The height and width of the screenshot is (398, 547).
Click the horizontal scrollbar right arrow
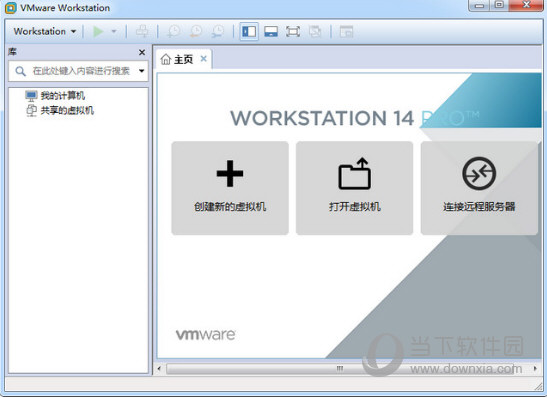(535, 369)
